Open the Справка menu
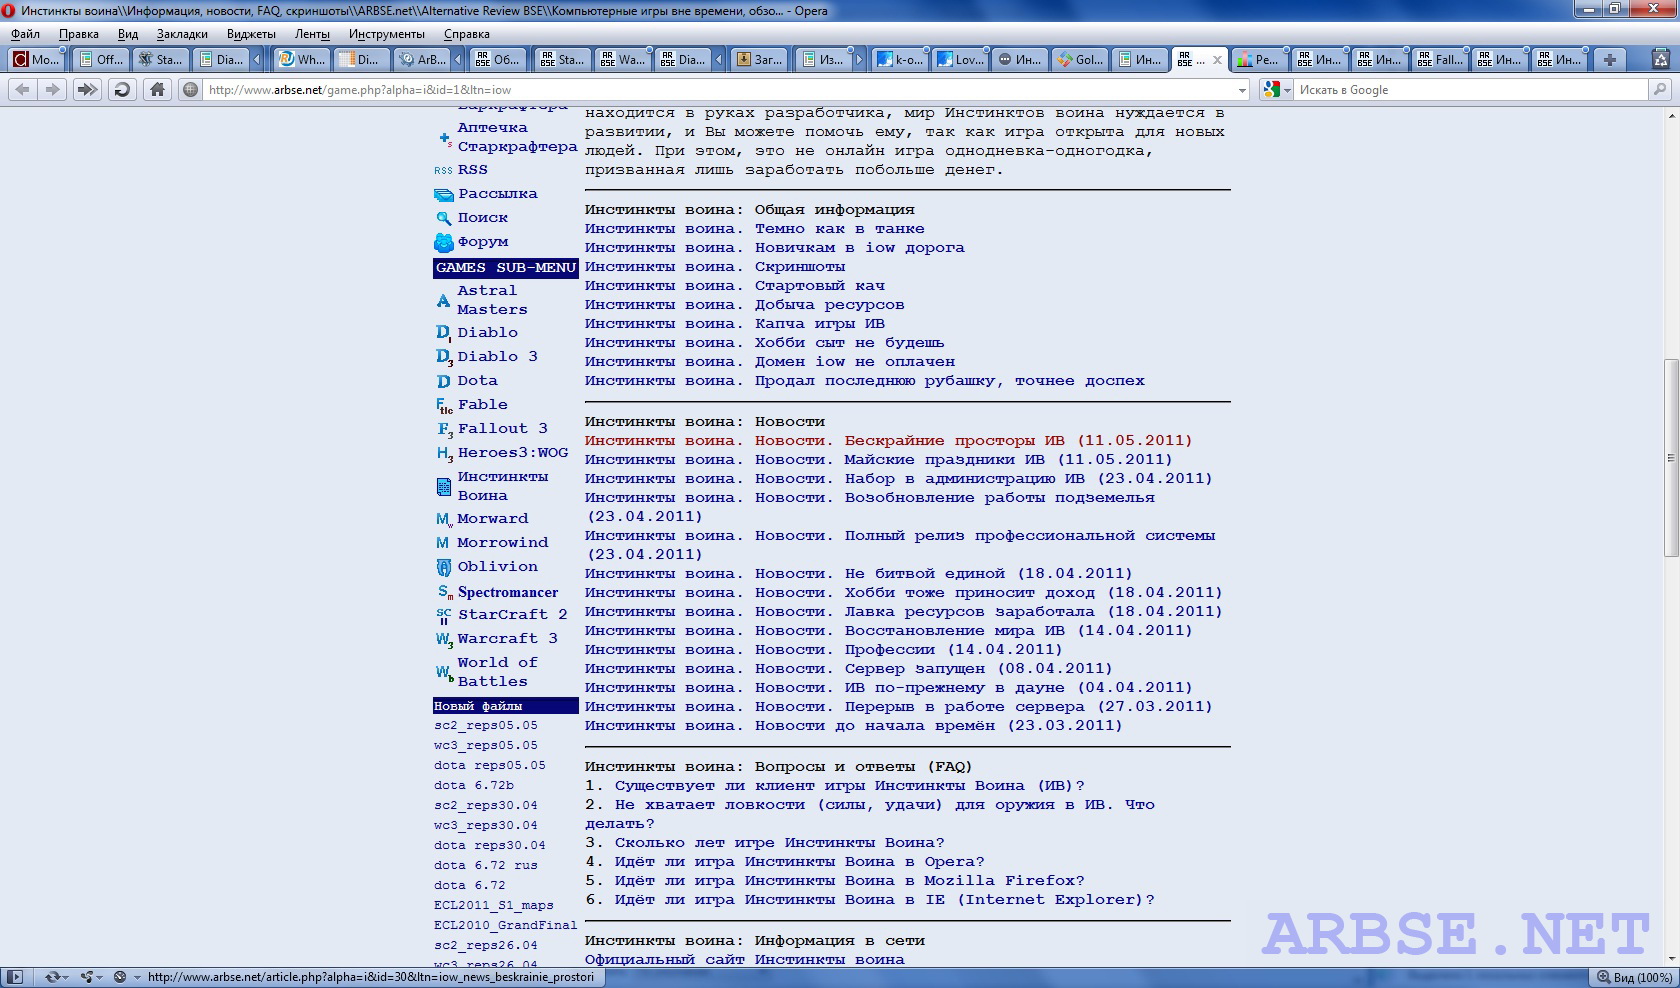The width and height of the screenshot is (1680, 988). (x=466, y=34)
